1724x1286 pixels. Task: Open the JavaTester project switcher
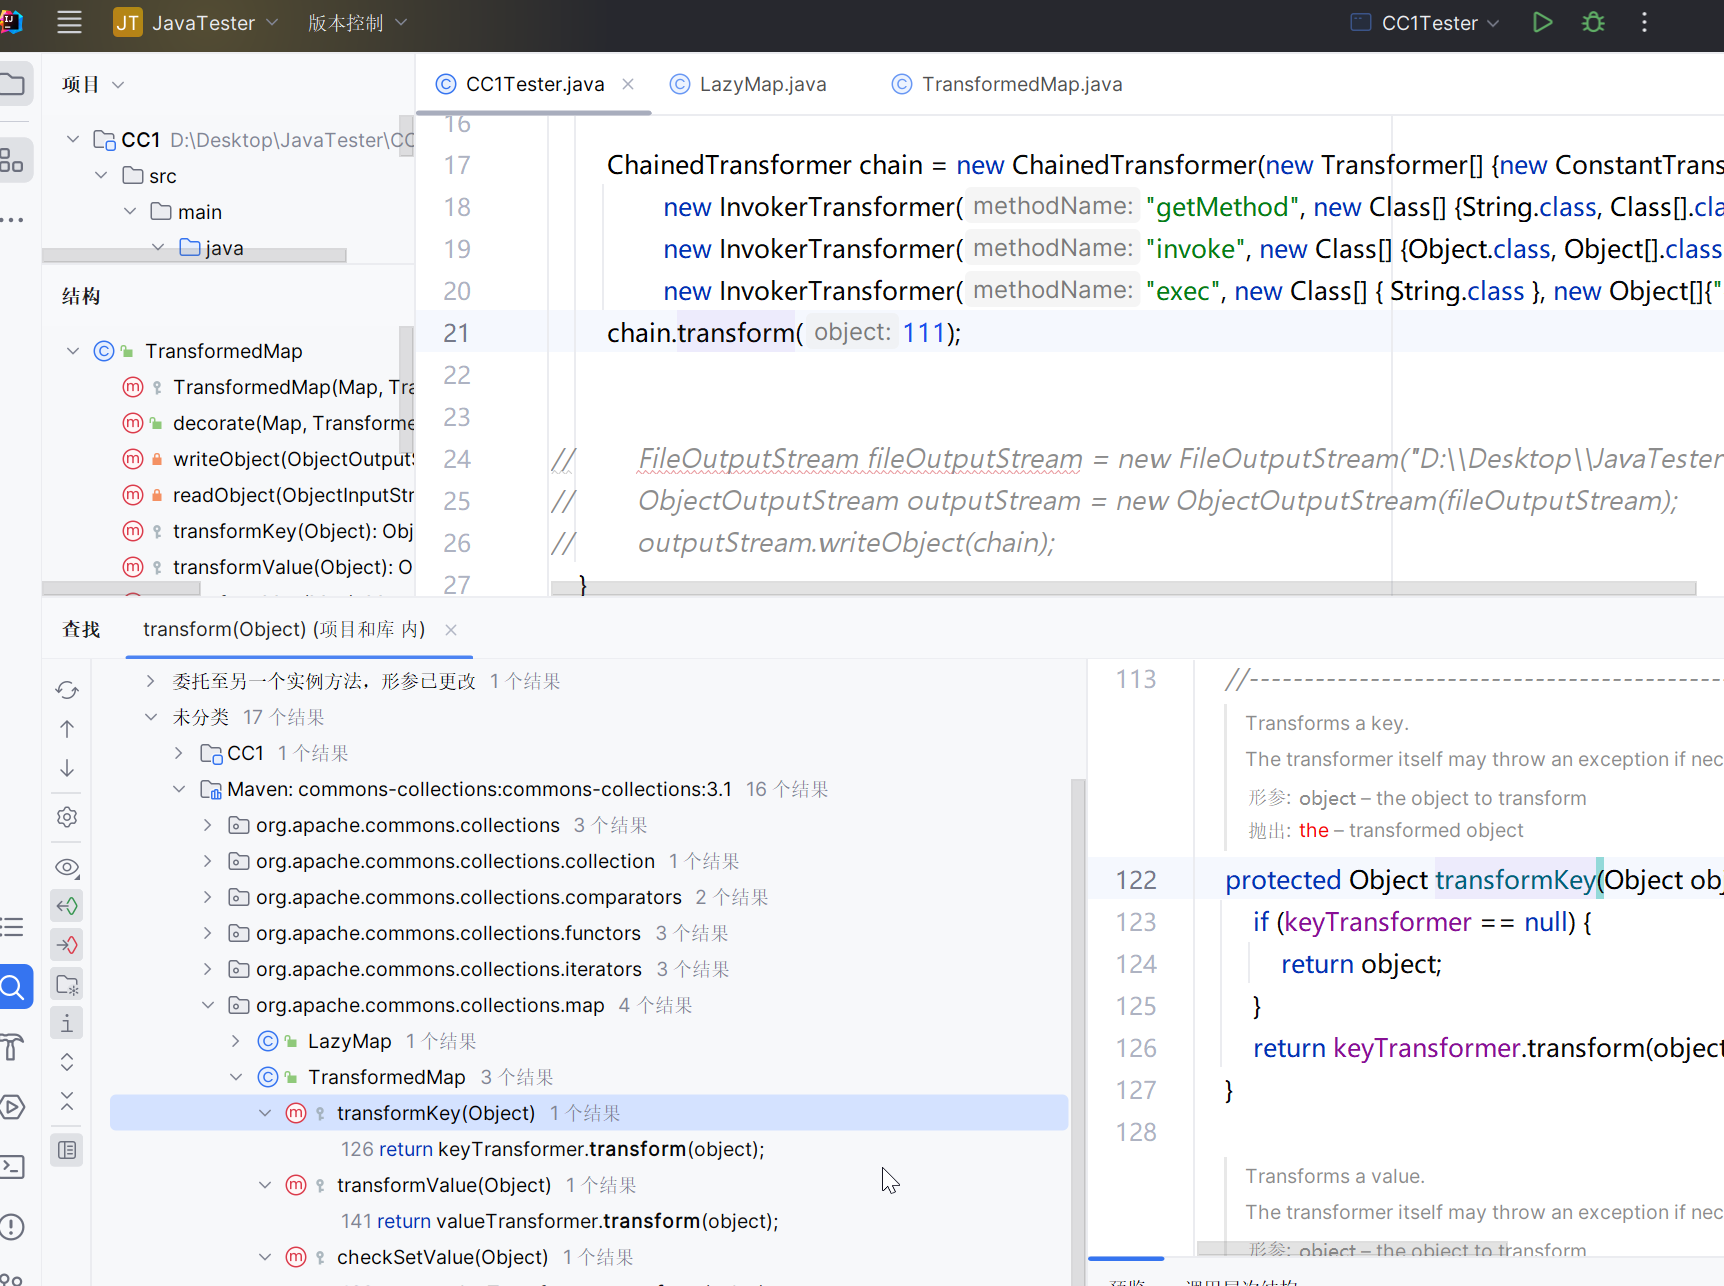tap(203, 22)
